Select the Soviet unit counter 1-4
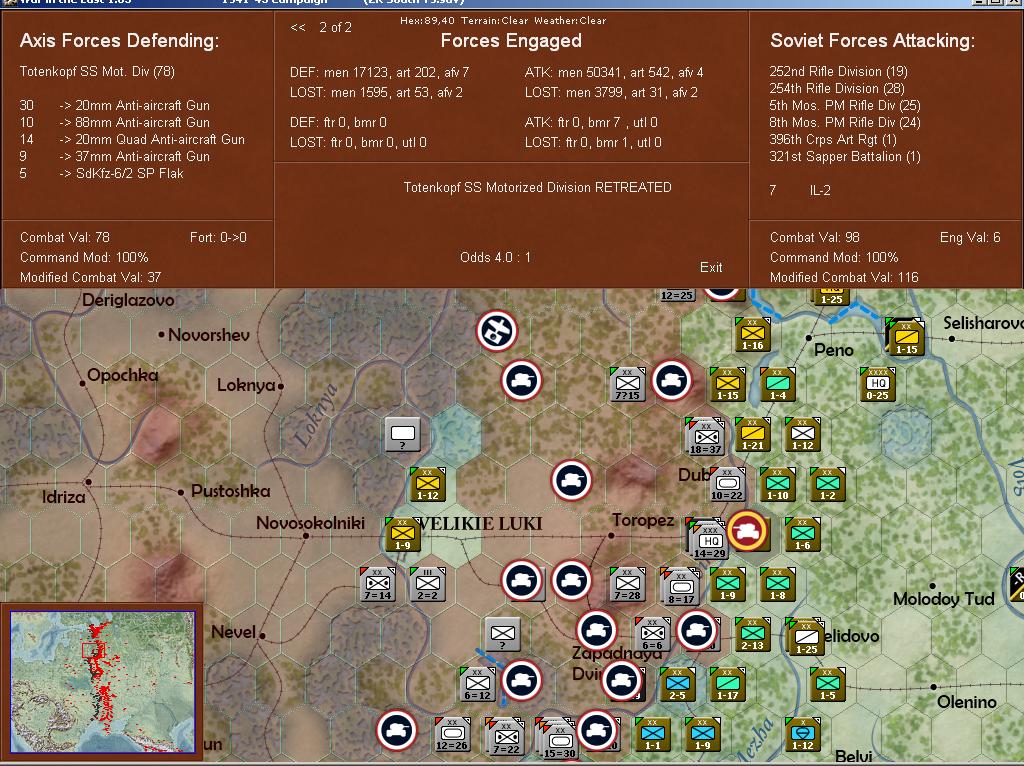The height and width of the screenshot is (766, 1024). tap(777, 384)
